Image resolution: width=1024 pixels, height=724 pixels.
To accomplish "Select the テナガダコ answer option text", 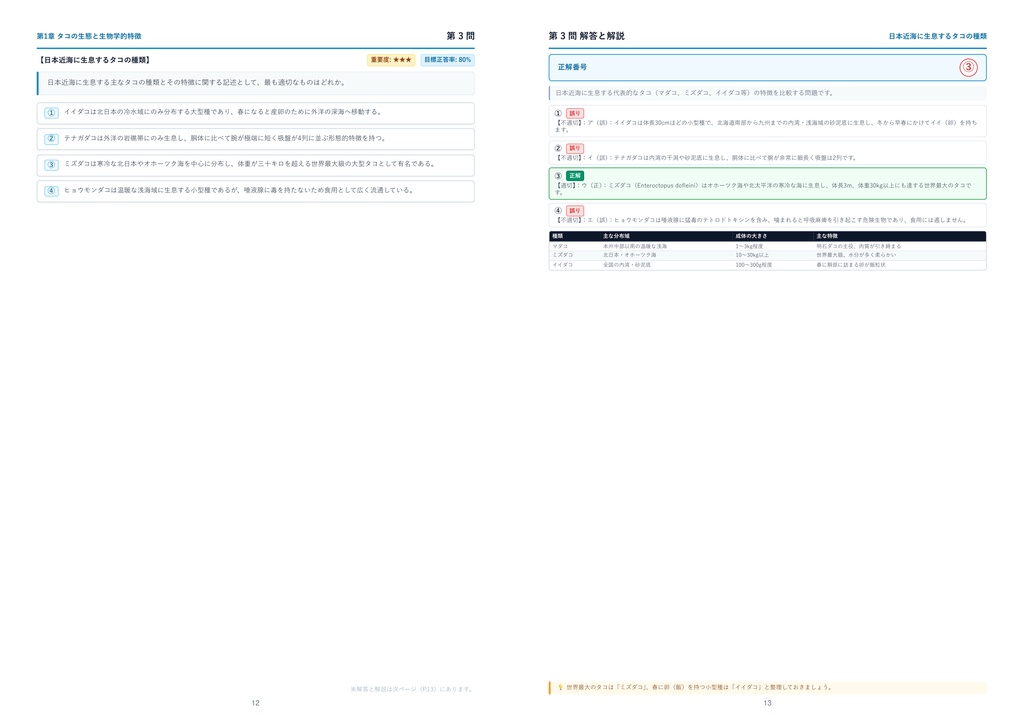I will (x=225, y=138).
